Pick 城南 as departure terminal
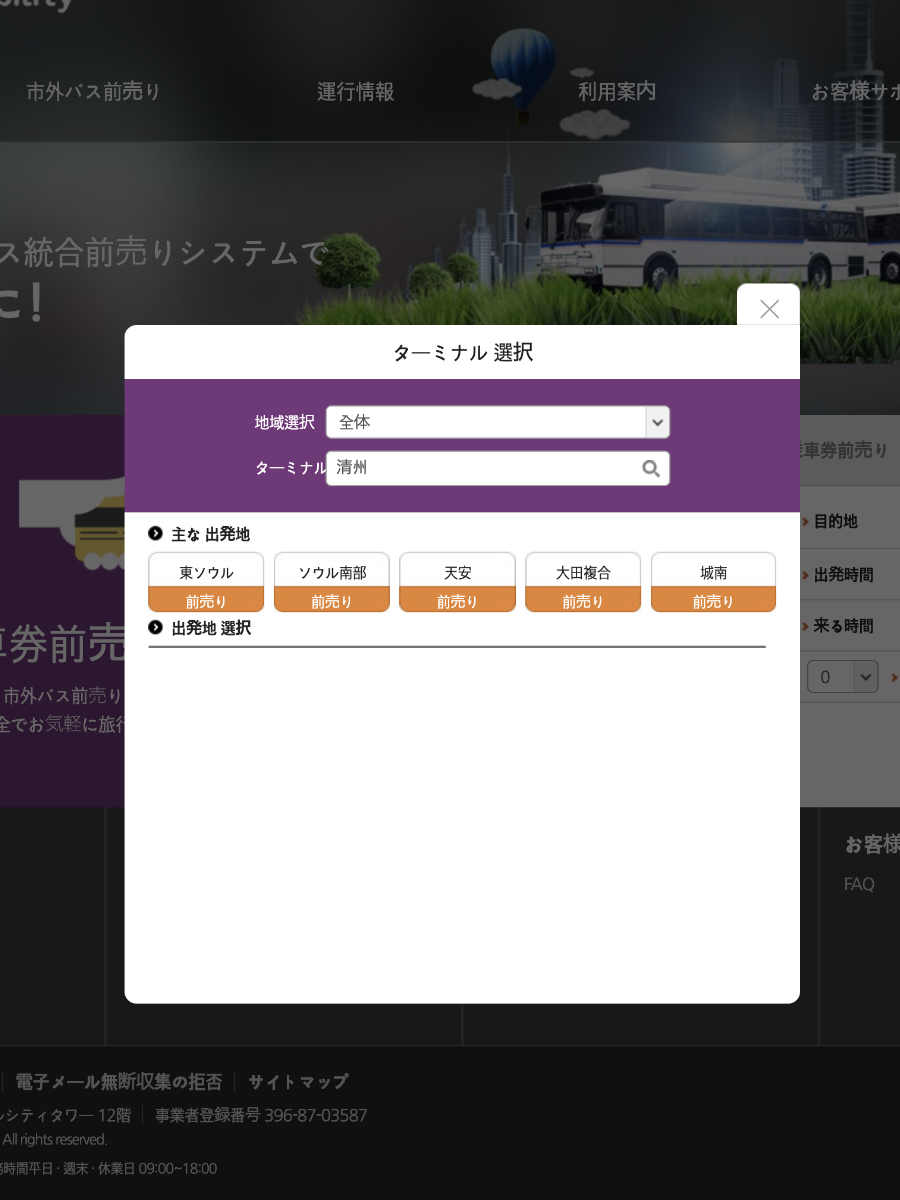Screen dimensions: 900x1200 (713, 582)
